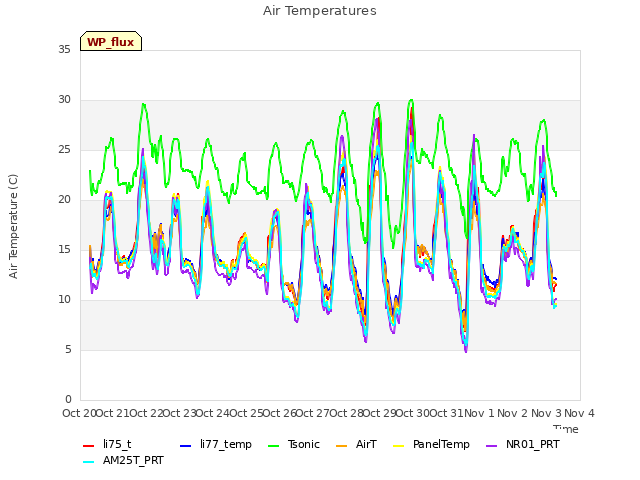Viewport: 640px width, 480px height.
Task: Click the Nov 3 x-axis tick label
Action: [x=546, y=413]
